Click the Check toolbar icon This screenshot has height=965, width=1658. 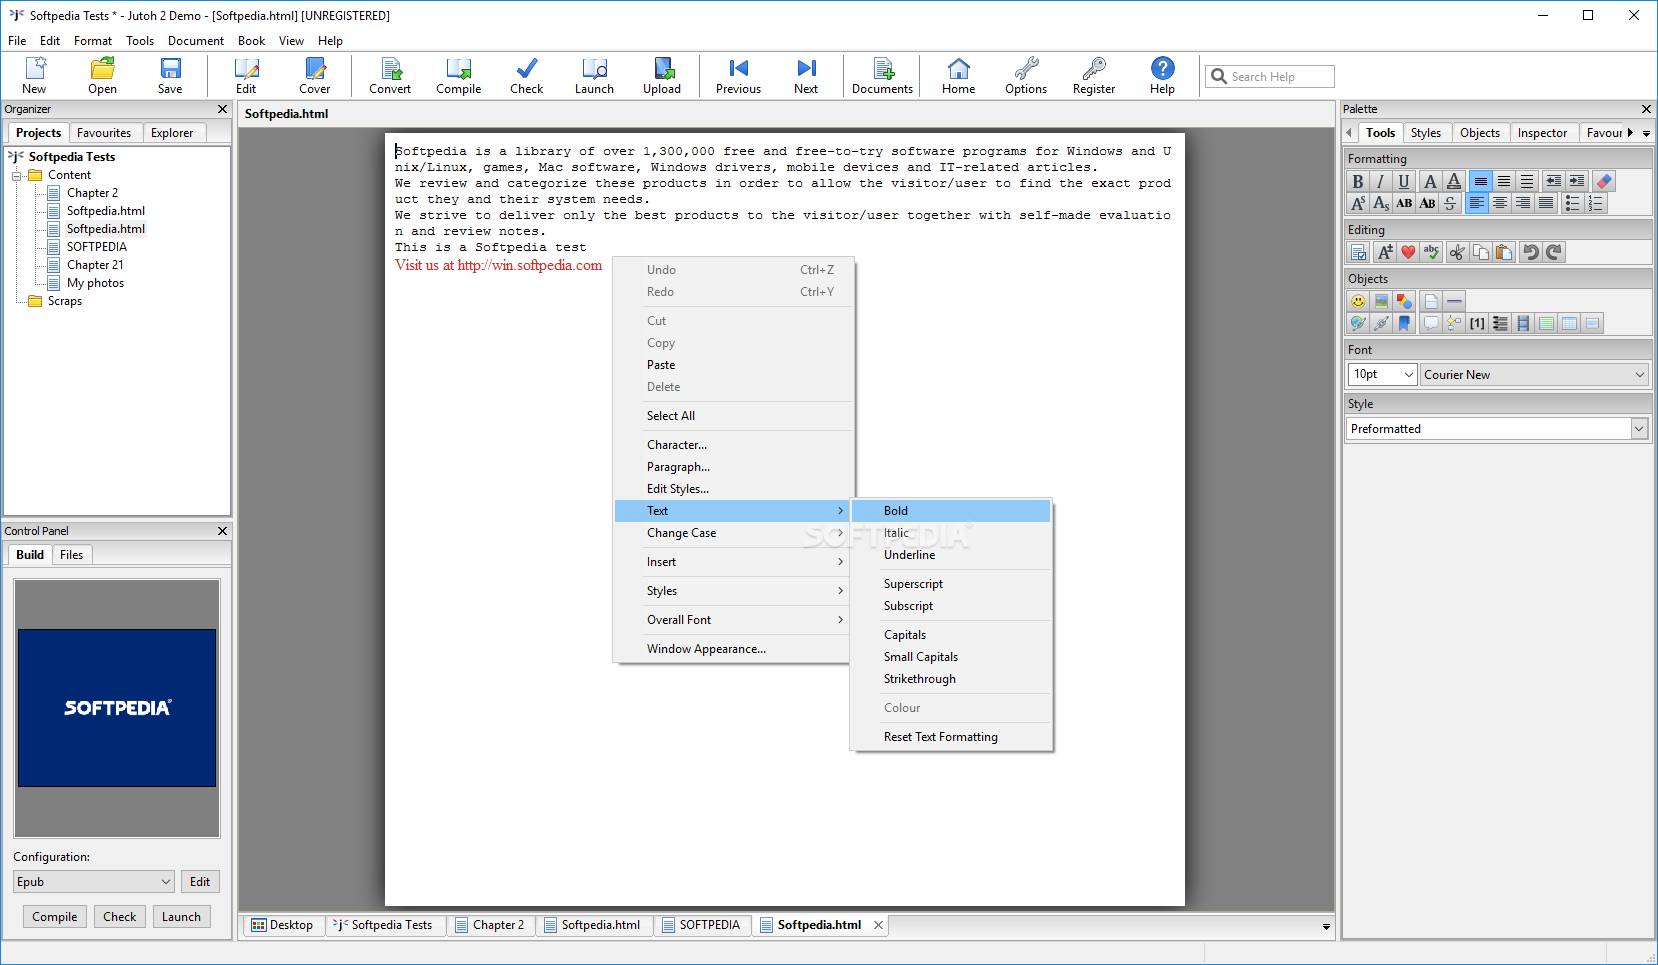point(526,76)
